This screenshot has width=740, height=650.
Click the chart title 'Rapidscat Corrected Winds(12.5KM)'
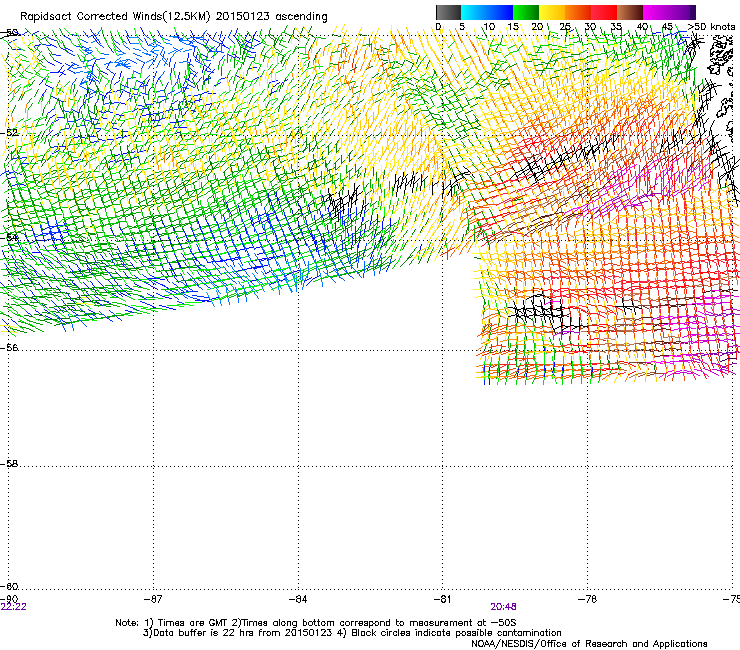[115, 17]
